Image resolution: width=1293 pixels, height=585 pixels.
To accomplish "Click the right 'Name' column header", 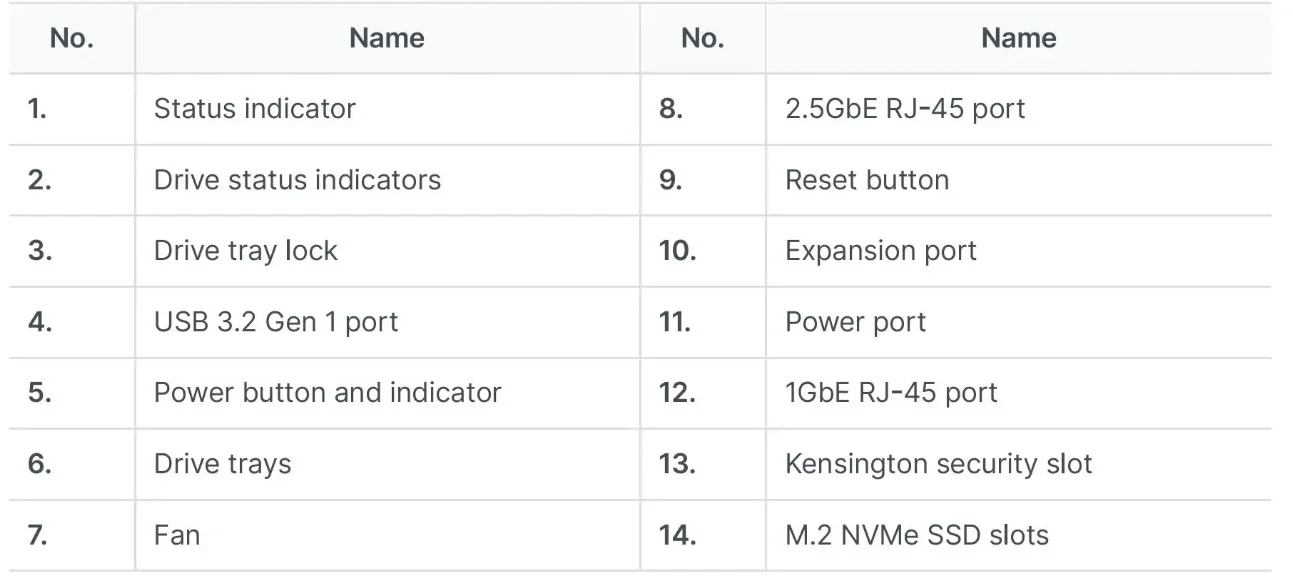I will click(x=1019, y=38).
